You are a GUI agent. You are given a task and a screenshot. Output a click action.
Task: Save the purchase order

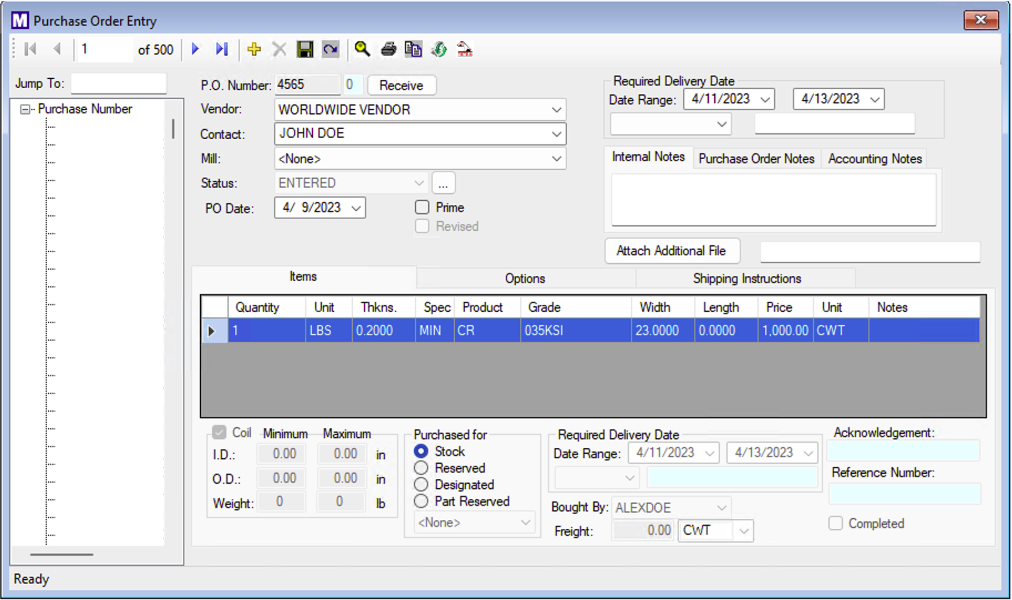pos(306,49)
